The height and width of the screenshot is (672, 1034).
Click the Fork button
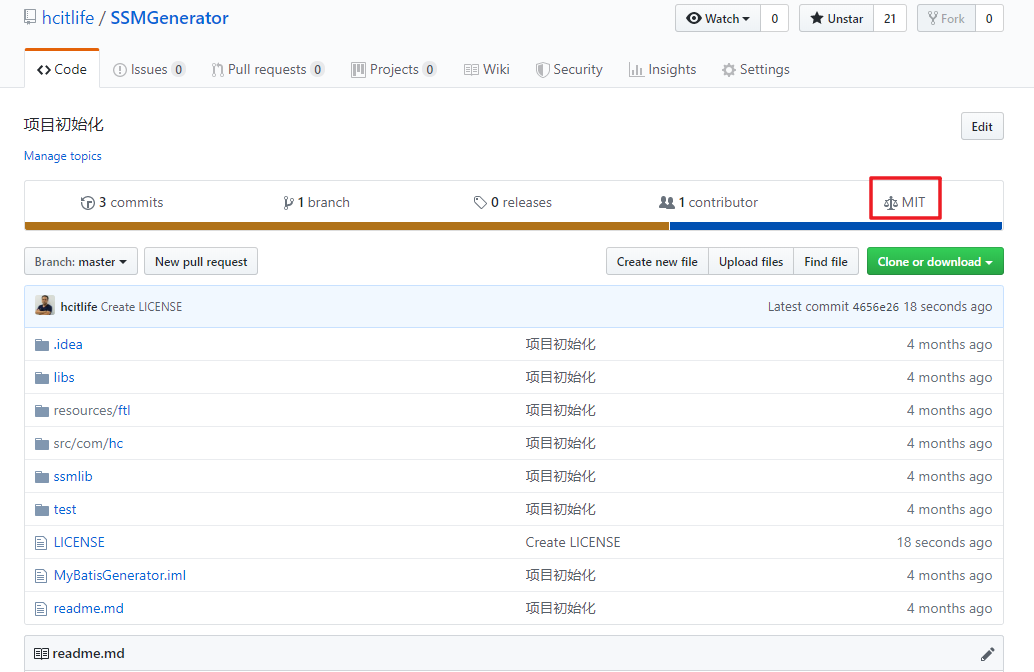[x=946, y=18]
